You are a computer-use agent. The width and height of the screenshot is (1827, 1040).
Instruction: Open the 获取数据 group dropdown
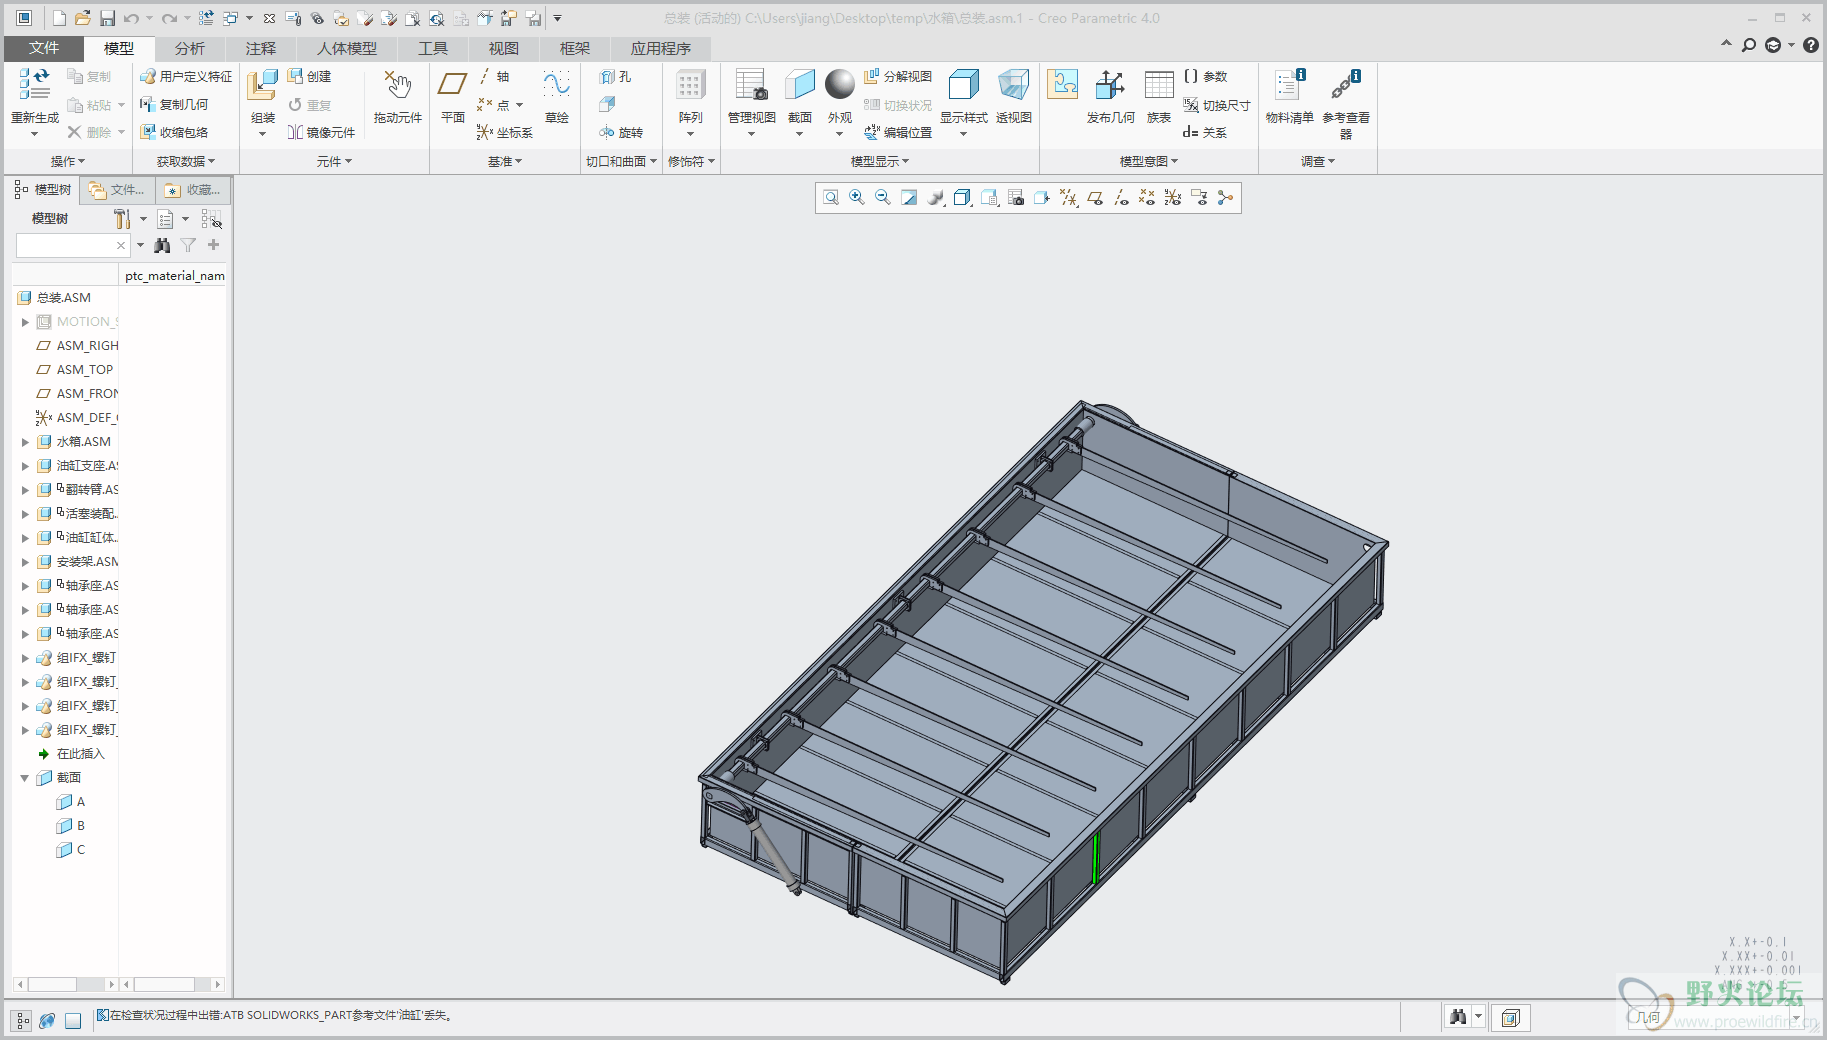[x=186, y=161]
